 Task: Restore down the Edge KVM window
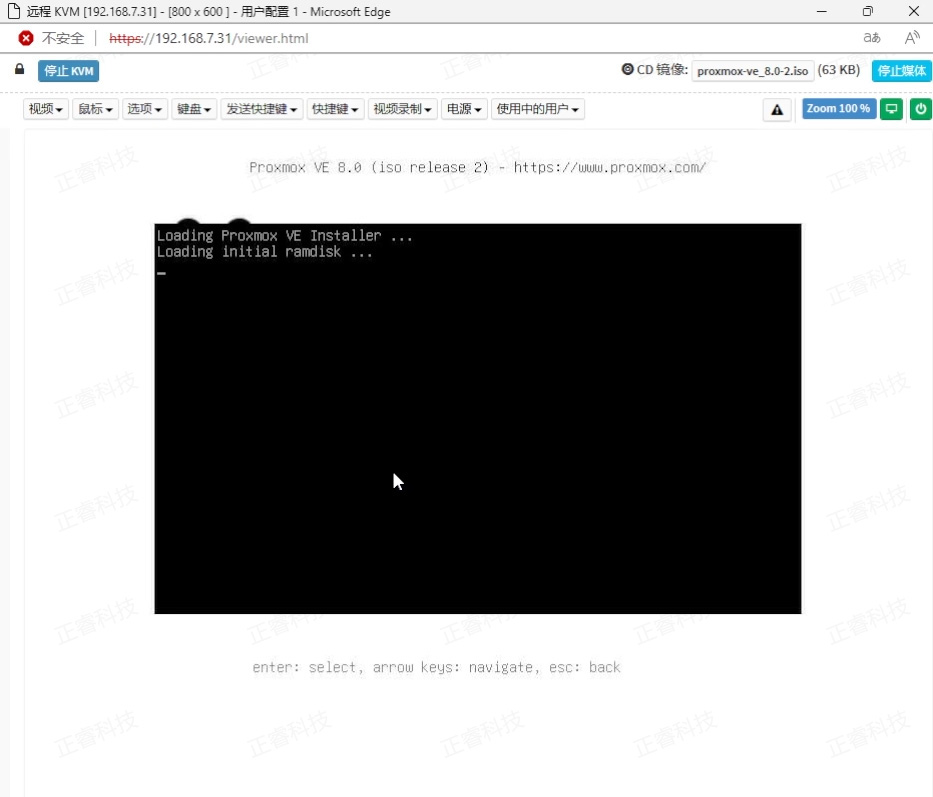click(868, 11)
